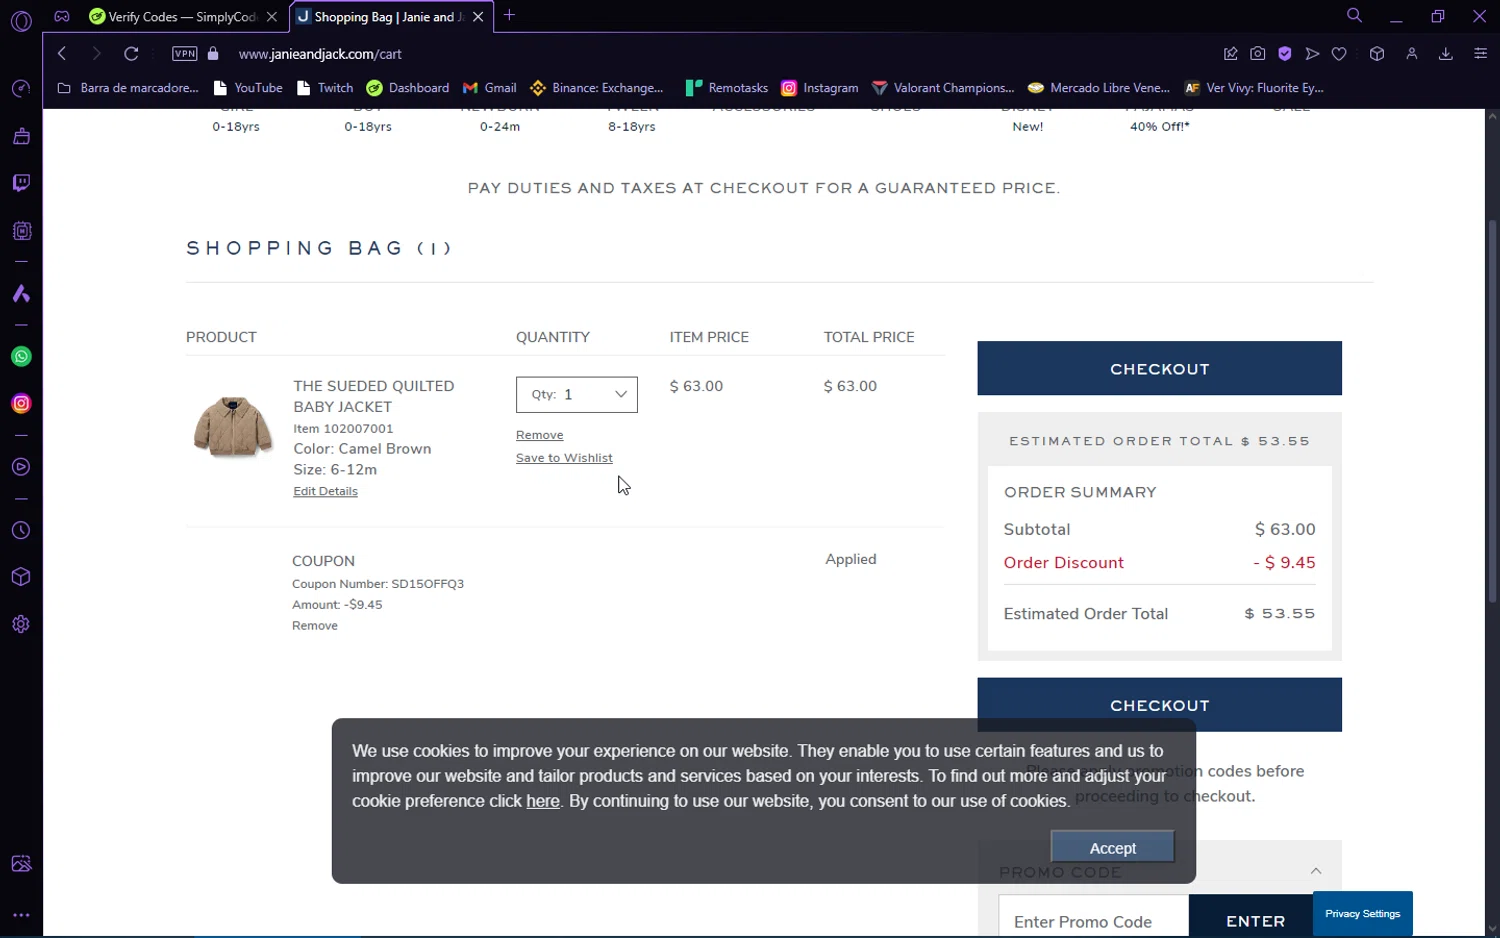
Task: Open Privacy Settings button
Action: click(1362, 913)
